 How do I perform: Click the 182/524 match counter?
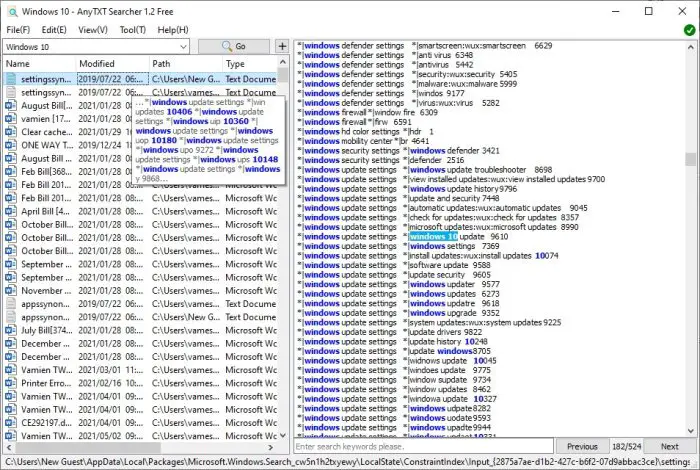pyautogui.click(x=626, y=446)
